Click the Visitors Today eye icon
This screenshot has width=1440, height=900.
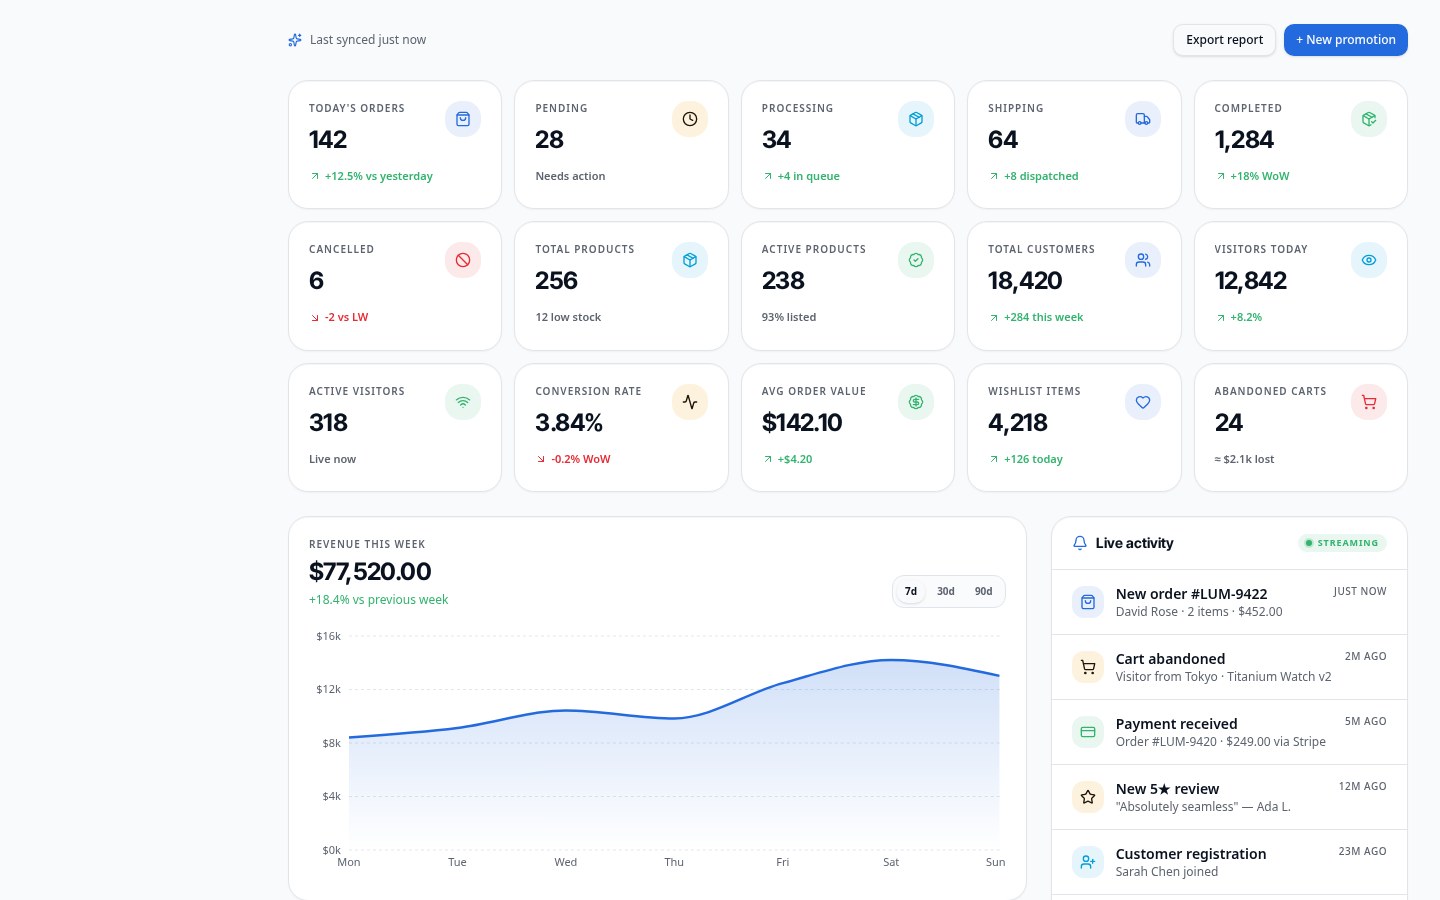point(1369,260)
